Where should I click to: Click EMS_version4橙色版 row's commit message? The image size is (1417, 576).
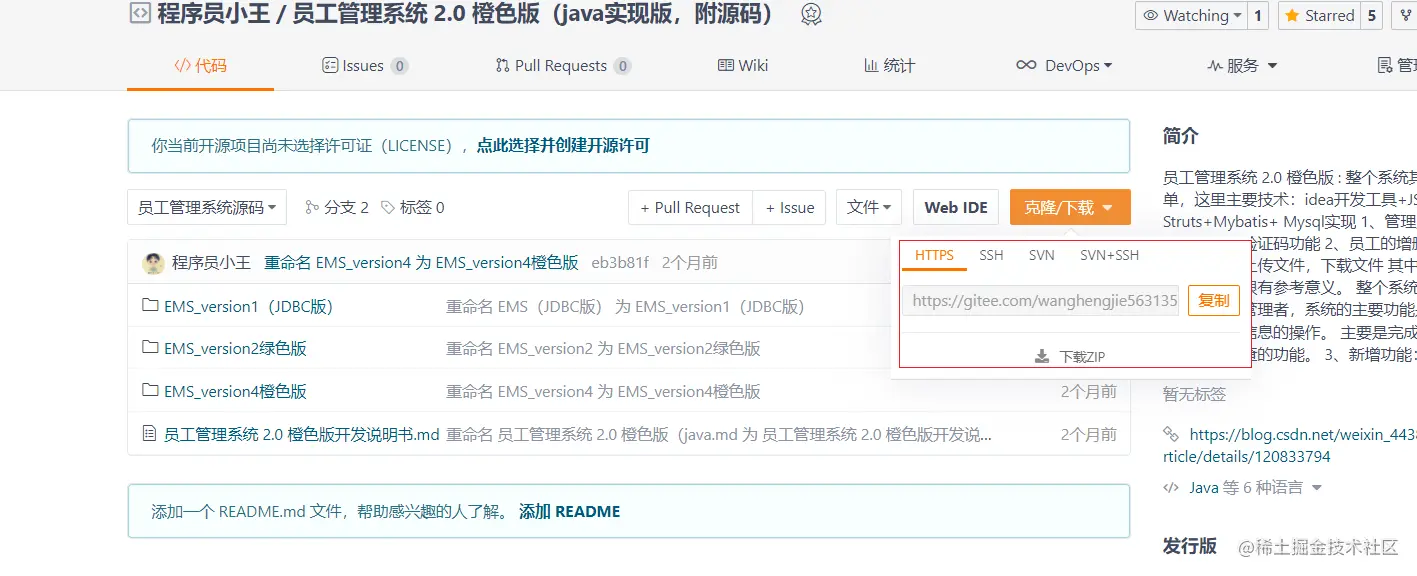pos(603,391)
